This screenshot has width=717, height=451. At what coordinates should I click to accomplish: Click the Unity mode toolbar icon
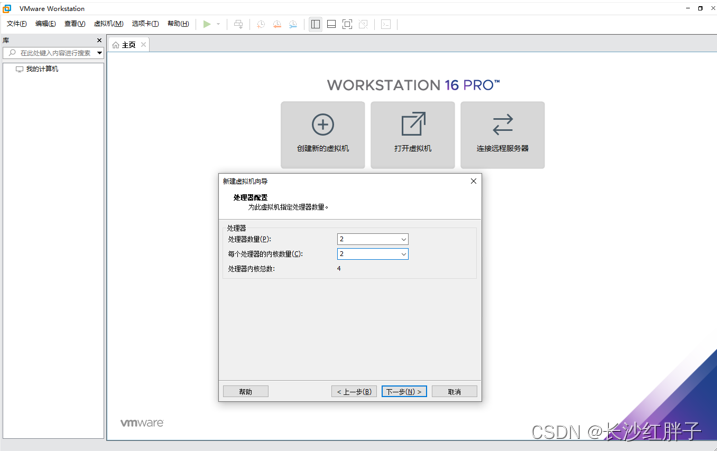click(x=364, y=24)
